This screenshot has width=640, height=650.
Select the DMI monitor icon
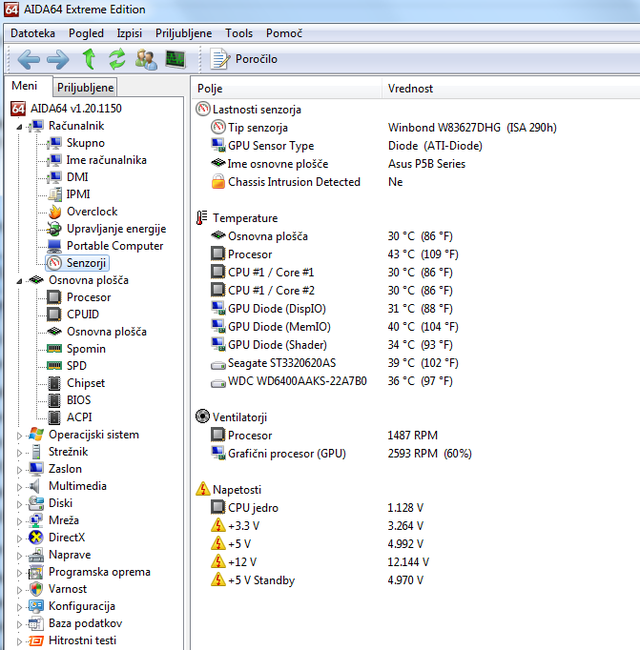click(54, 177)
